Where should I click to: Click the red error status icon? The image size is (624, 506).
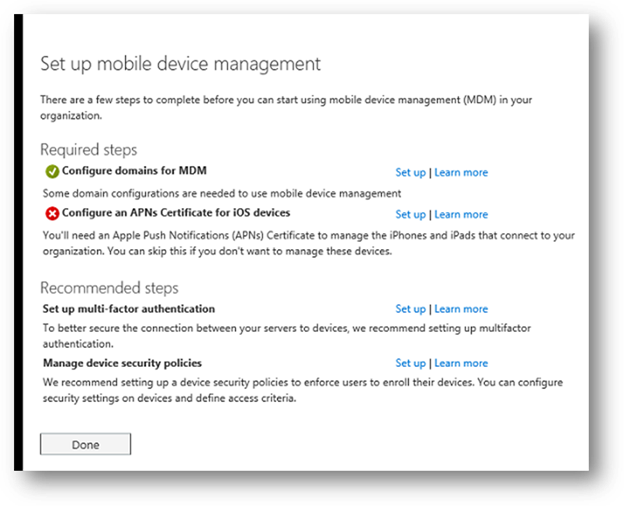(x=52, y=213)
